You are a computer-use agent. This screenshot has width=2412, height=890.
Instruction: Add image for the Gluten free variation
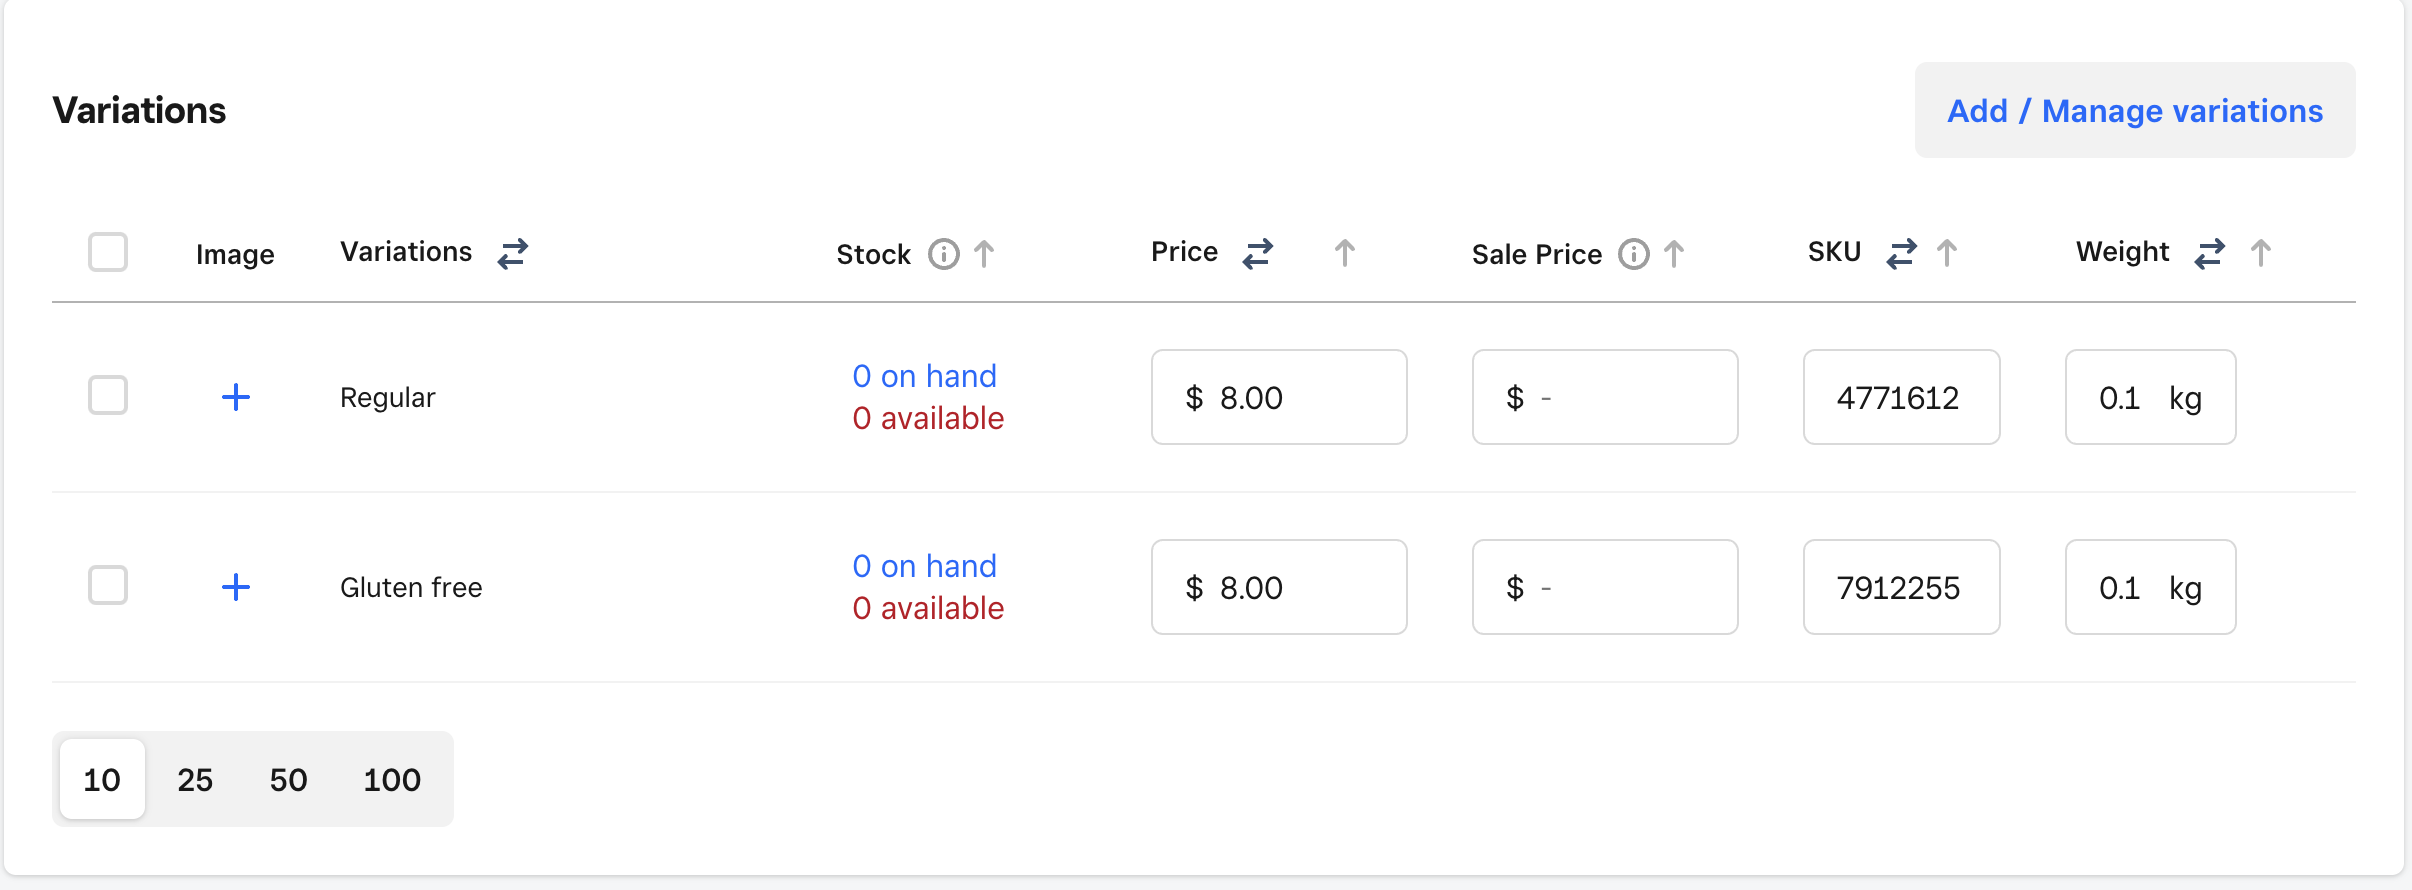236,587
